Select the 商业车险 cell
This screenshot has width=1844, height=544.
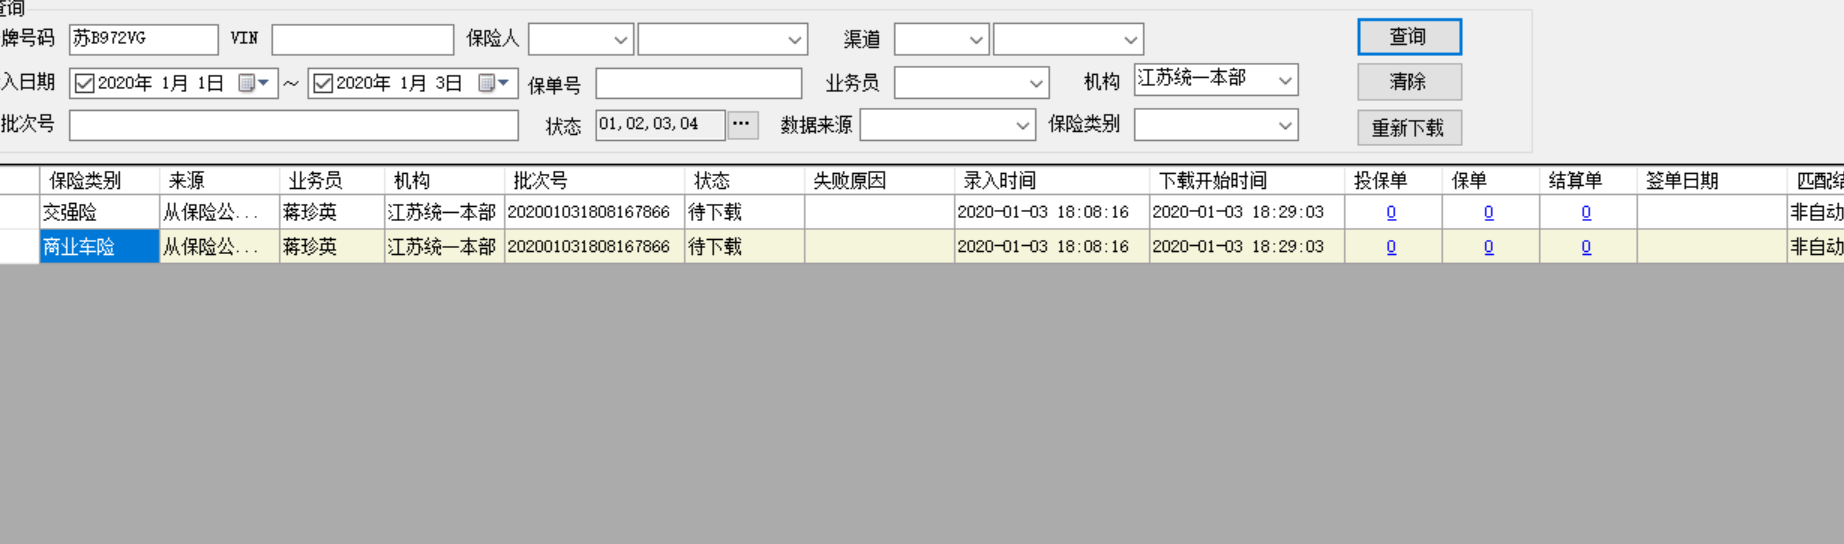click(99, 246)
